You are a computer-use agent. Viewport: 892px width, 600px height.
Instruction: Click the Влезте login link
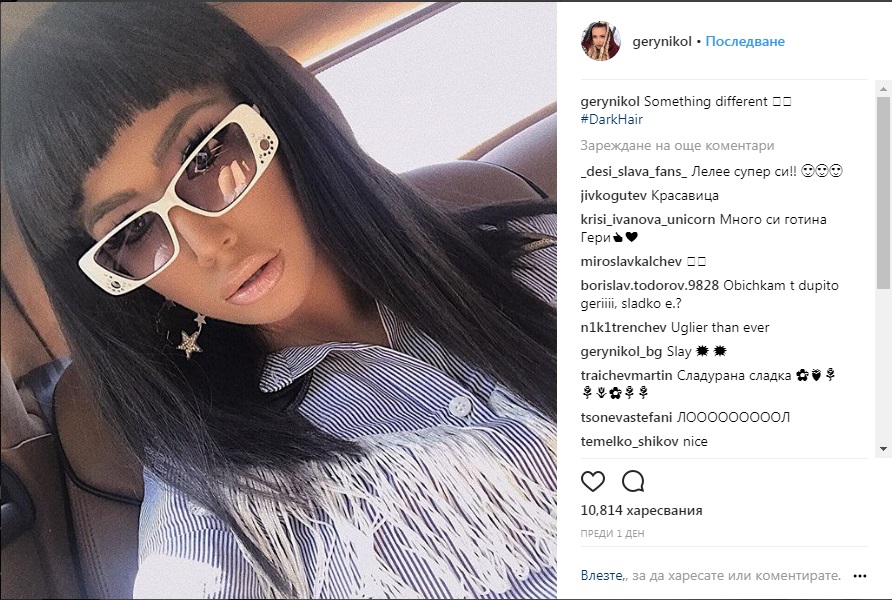tap(601, 576)
